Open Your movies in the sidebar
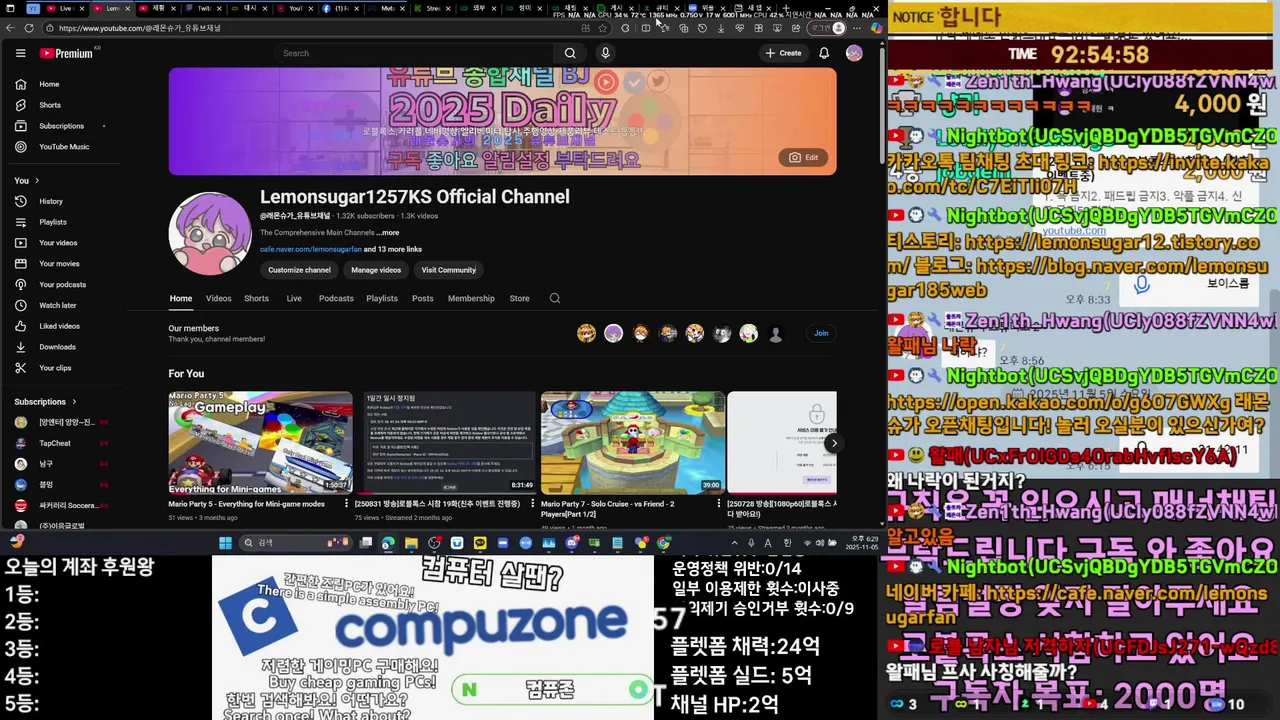The image size is (1280, 720). [x=59, y=264]
